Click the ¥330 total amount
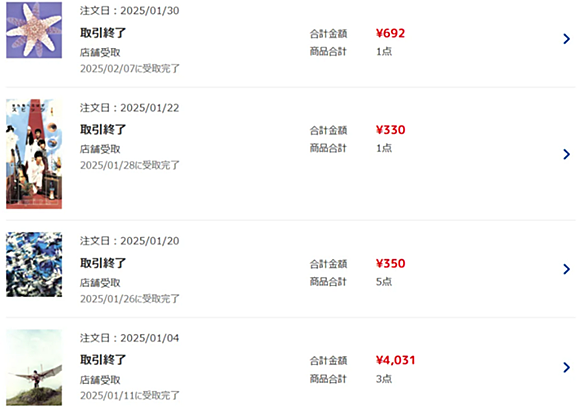The image size is (586, 411). (390, 130)
